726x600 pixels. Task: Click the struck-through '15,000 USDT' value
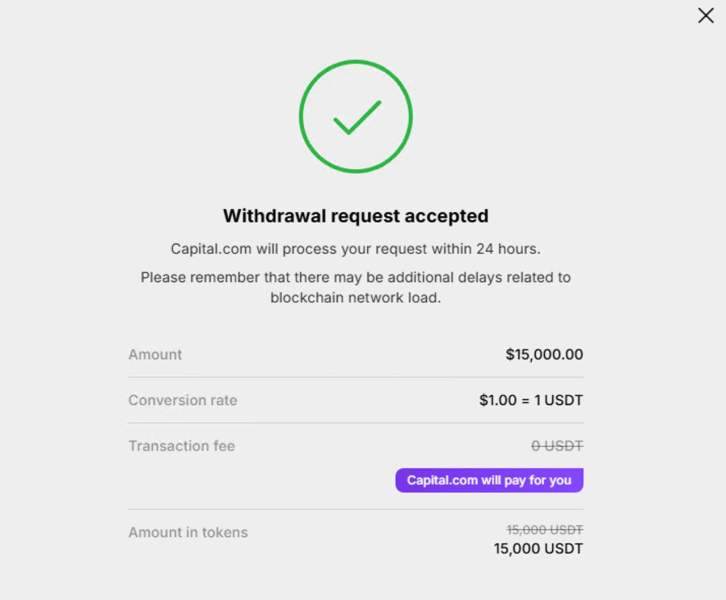coord(544,529)
